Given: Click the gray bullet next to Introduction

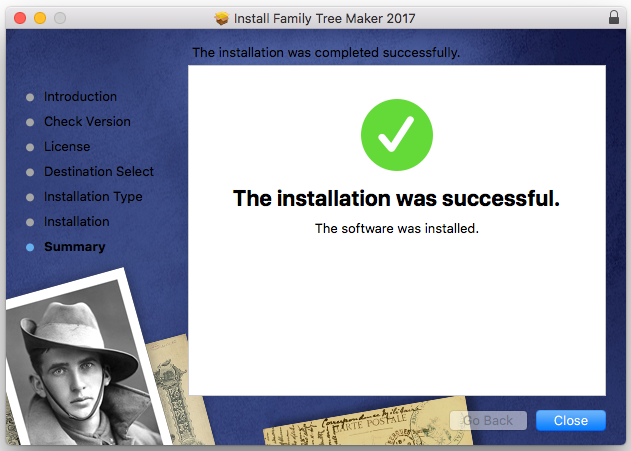Looking at the screenshot, I should (30, 97).
